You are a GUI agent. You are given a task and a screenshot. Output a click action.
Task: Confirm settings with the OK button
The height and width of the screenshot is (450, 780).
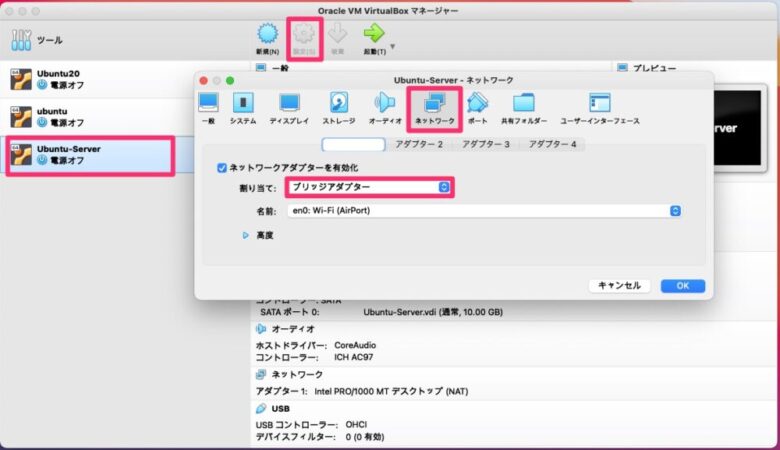[x=682, y=286]
